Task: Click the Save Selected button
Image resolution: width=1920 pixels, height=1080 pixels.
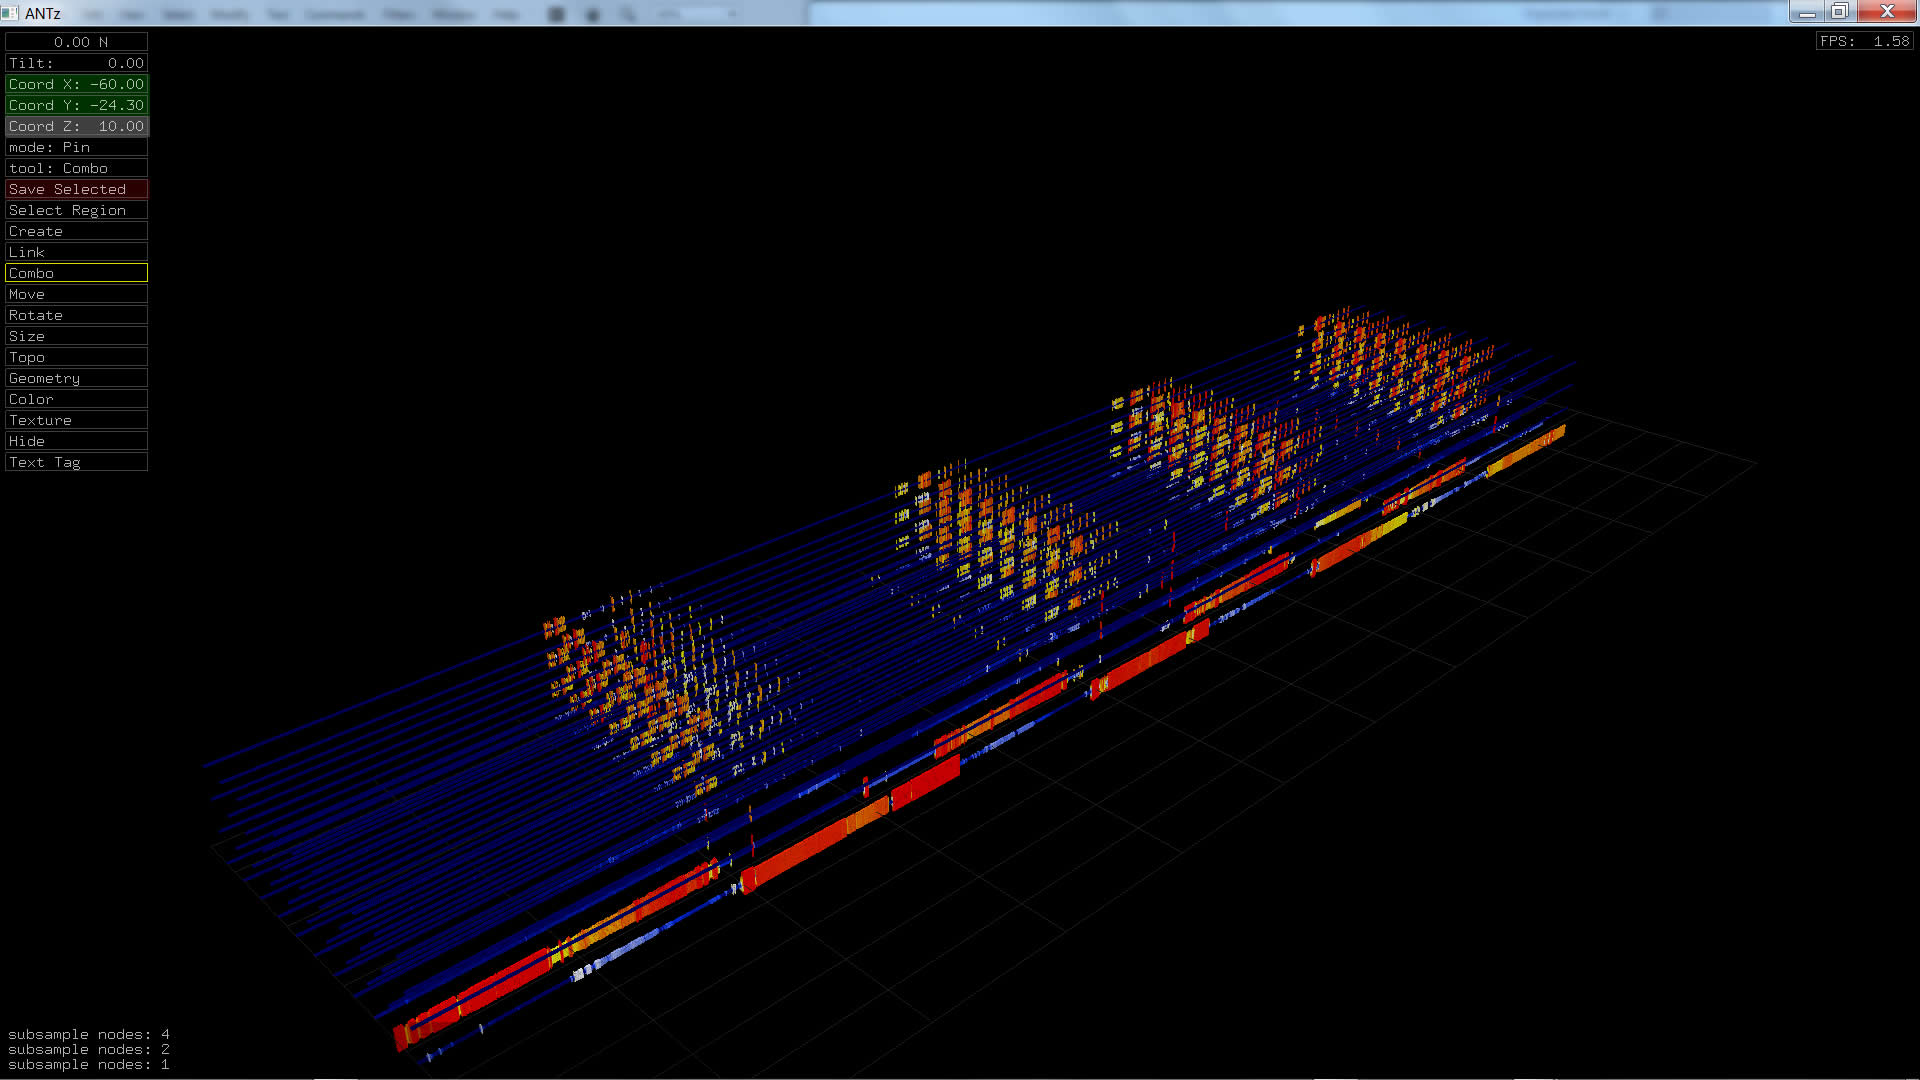Action: pos(76,189)
